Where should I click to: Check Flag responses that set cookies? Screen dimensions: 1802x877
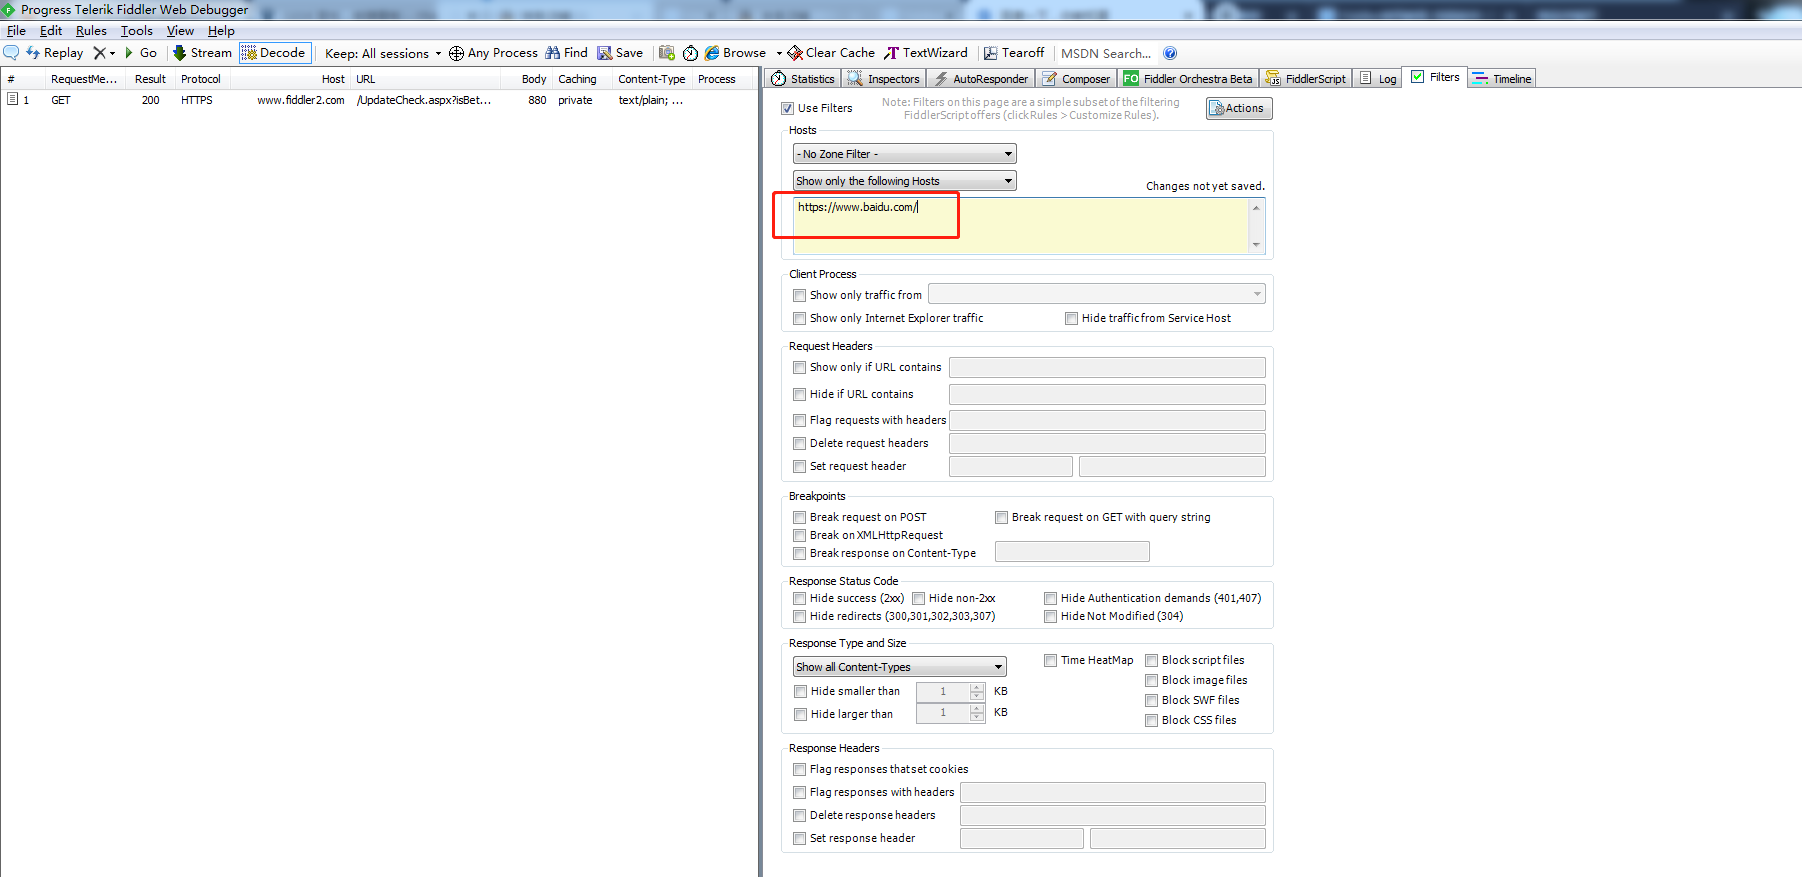[799, 769]
